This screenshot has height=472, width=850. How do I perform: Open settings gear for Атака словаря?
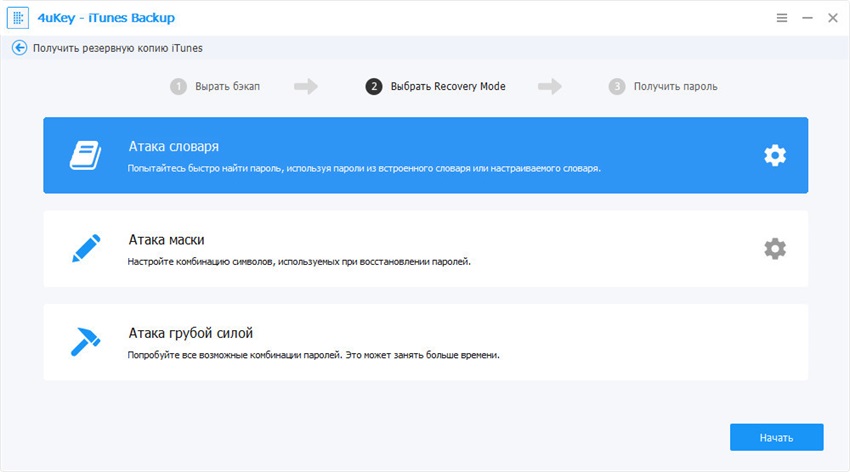click(x=775, y=156)
